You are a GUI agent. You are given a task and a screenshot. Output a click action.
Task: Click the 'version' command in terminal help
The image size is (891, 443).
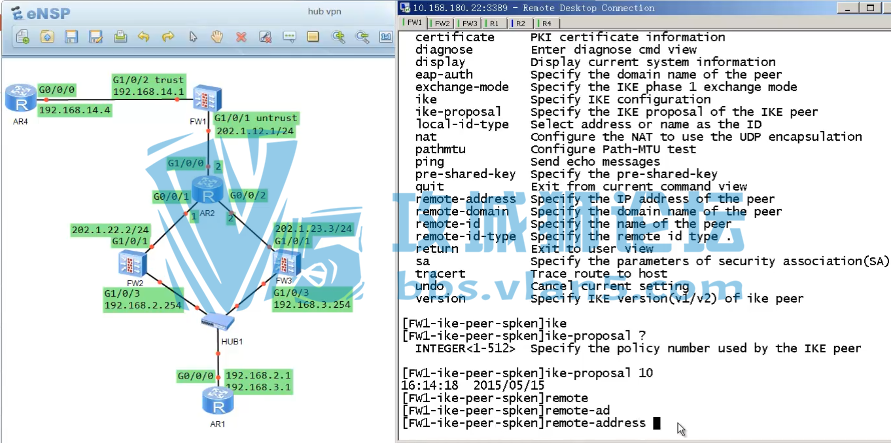coord(439,299)
